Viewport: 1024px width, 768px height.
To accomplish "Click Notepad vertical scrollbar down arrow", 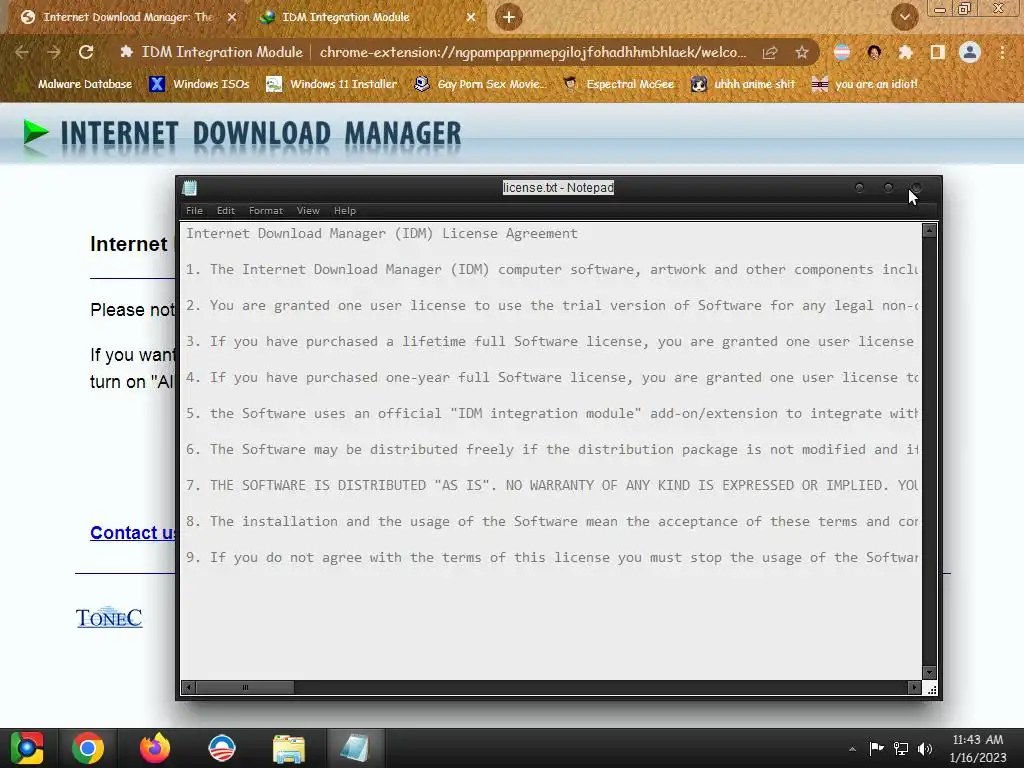I will coord(929,672).
